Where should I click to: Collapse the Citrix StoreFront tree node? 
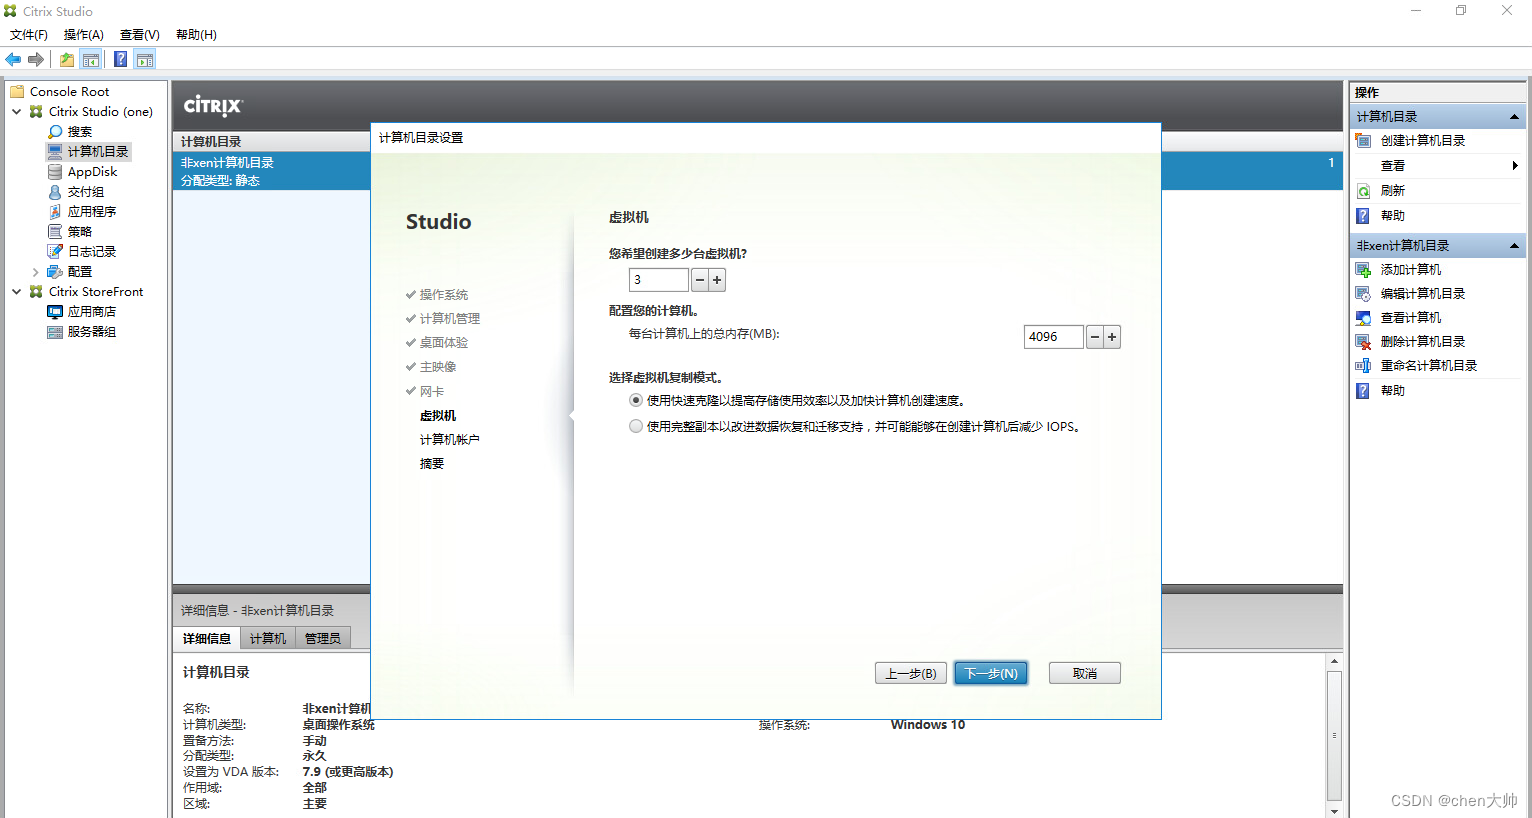click(17, 292)
